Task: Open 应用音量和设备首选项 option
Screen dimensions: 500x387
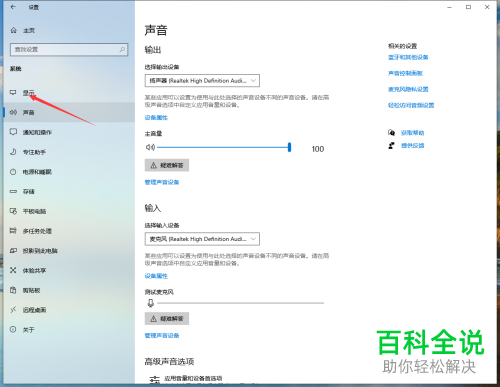Action: 193,378
